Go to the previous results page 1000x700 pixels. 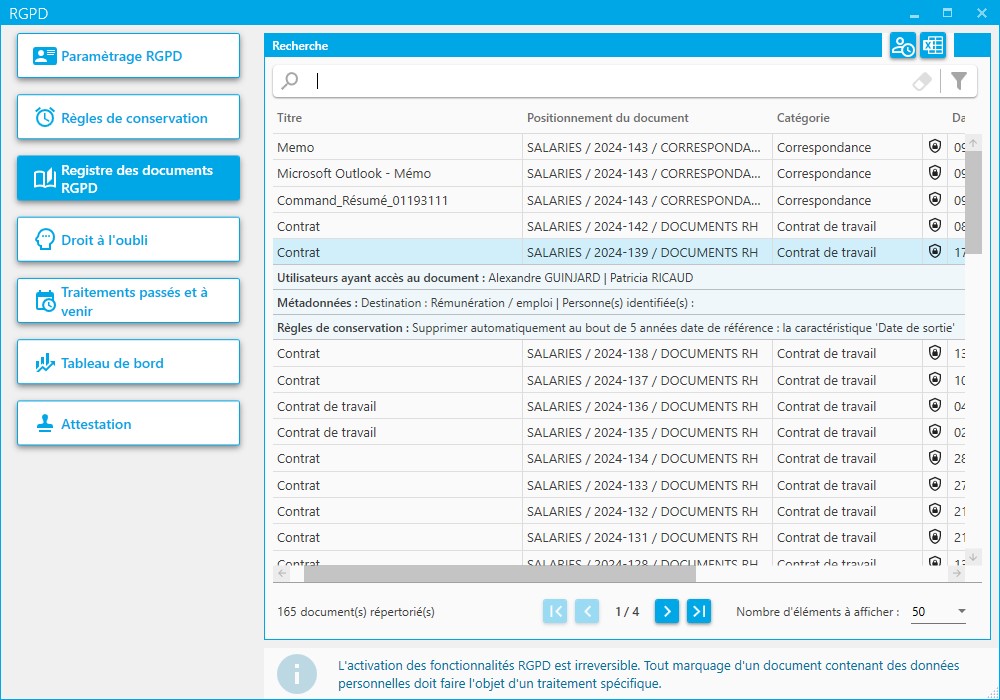(587, 611)
